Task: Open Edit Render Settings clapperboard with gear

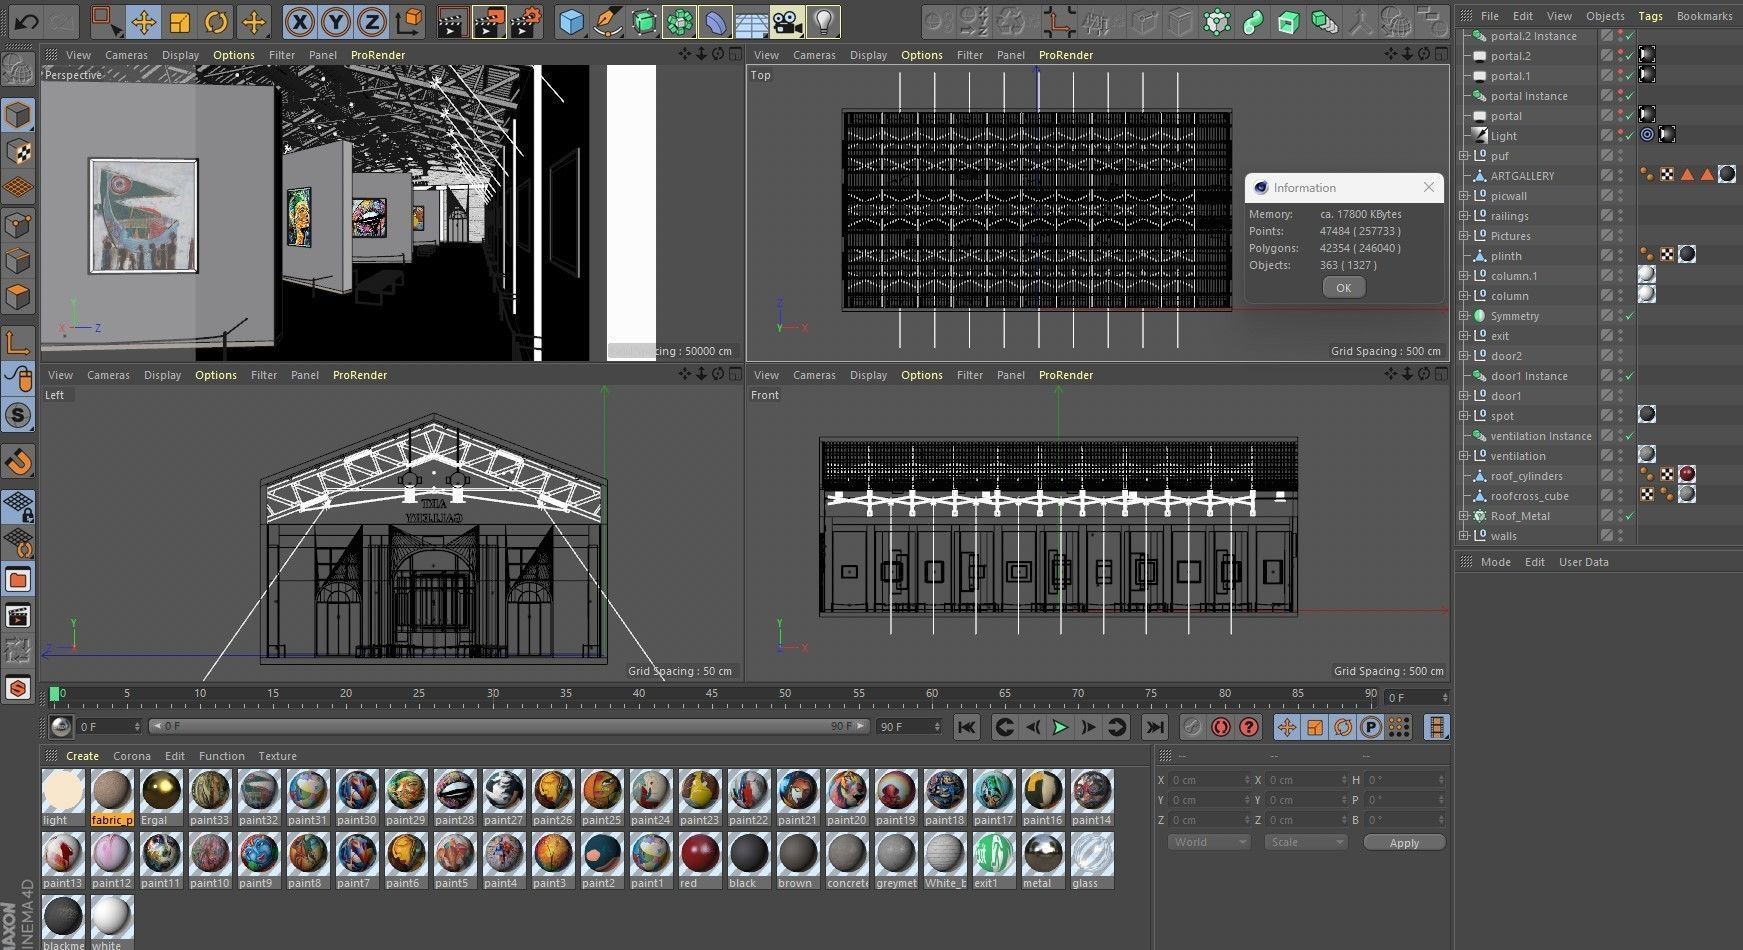Action: pyautogui.click(x=525, y=22)
